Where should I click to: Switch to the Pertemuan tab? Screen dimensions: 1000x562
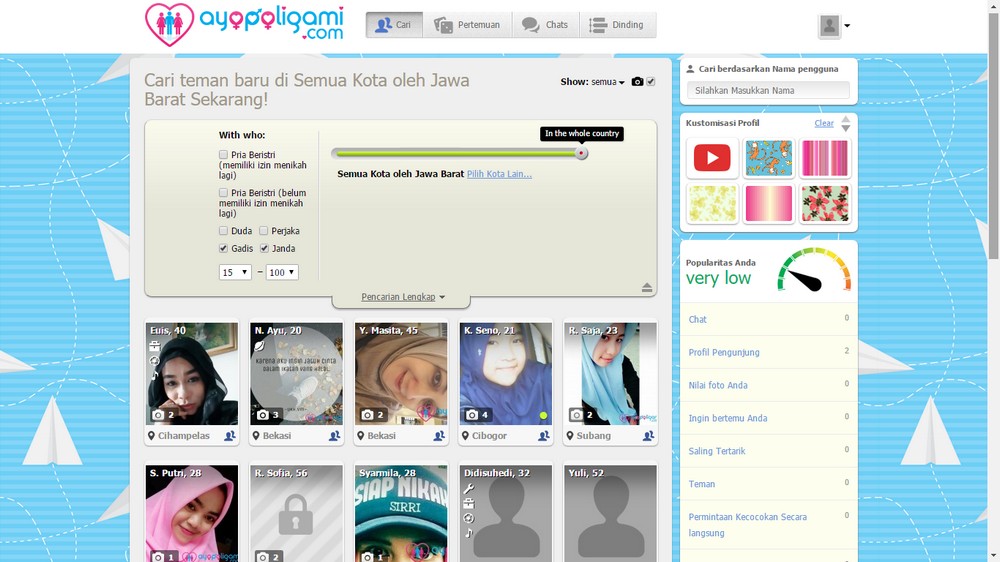(x=467, y=25)
